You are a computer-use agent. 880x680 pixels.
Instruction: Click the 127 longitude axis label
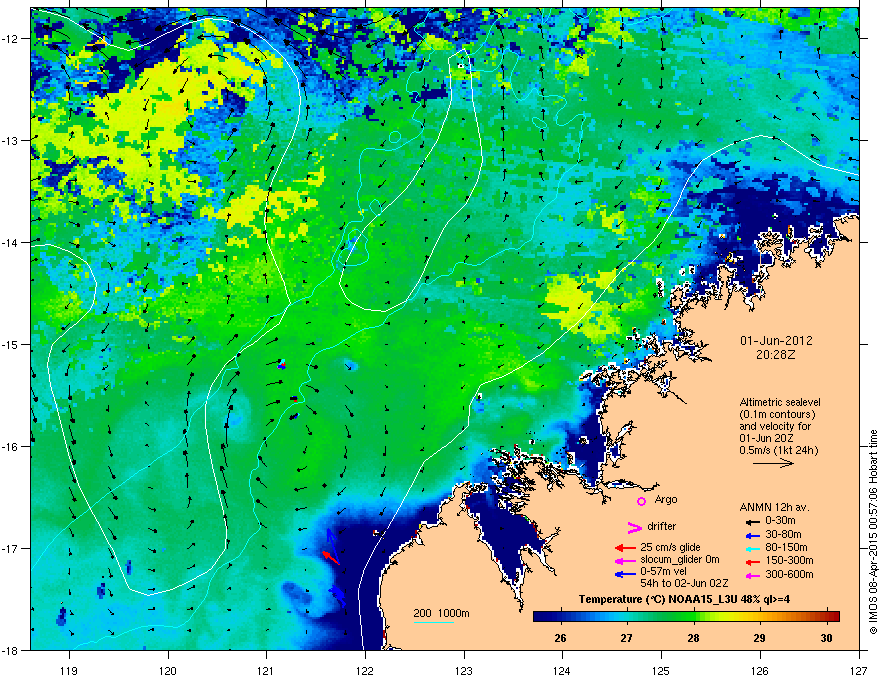[x=859, y=670]
